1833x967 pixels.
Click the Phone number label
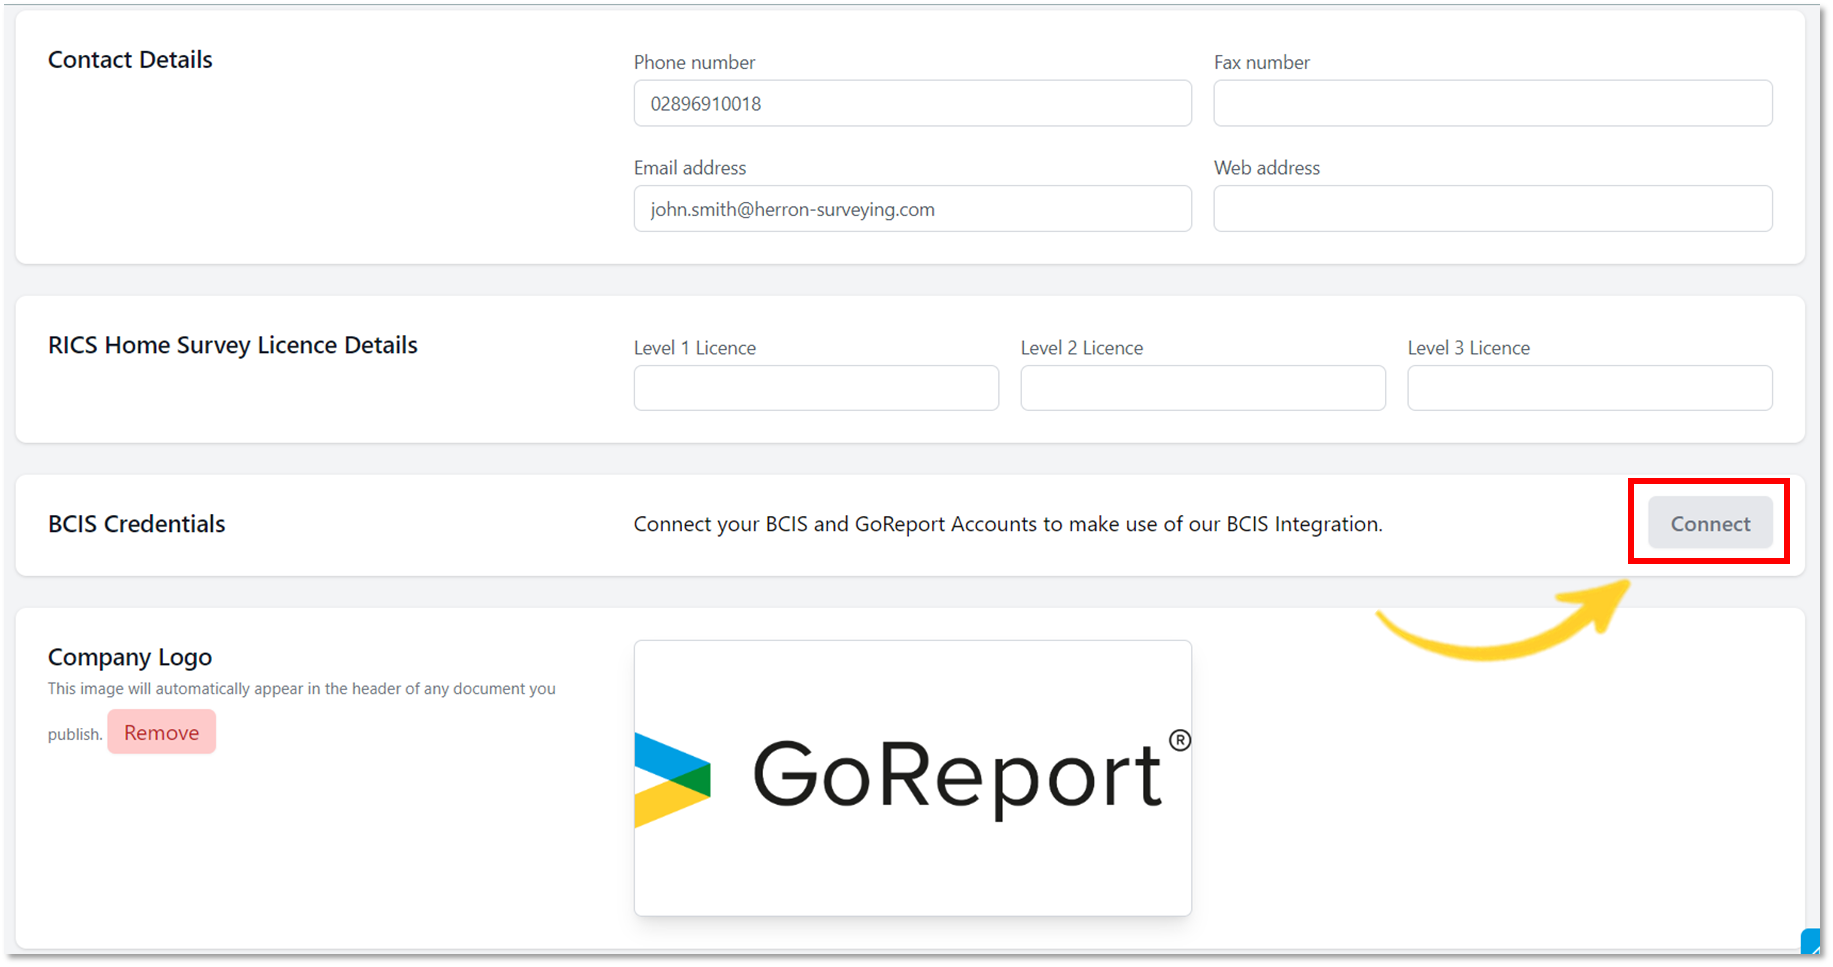(694, 62)
